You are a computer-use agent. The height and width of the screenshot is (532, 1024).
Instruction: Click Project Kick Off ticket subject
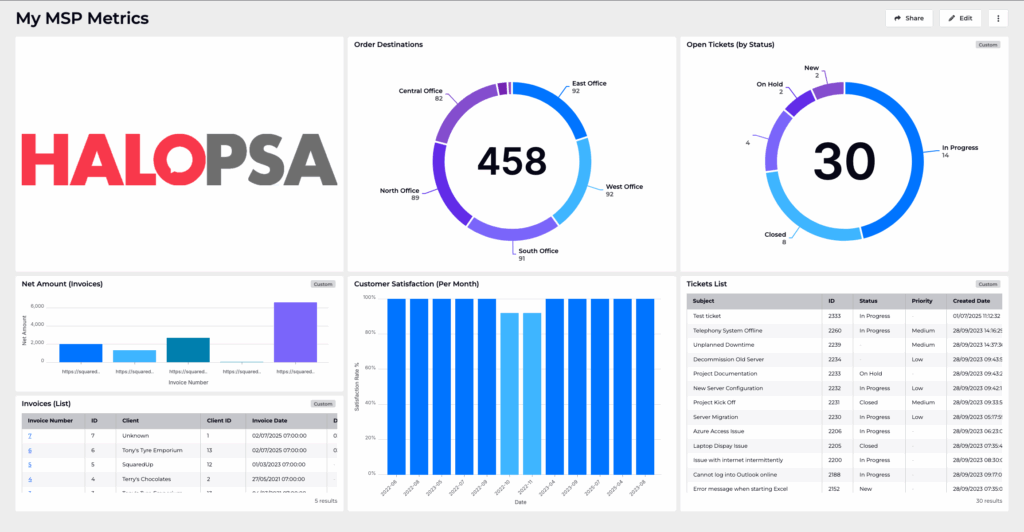click(x=714, y=402)
